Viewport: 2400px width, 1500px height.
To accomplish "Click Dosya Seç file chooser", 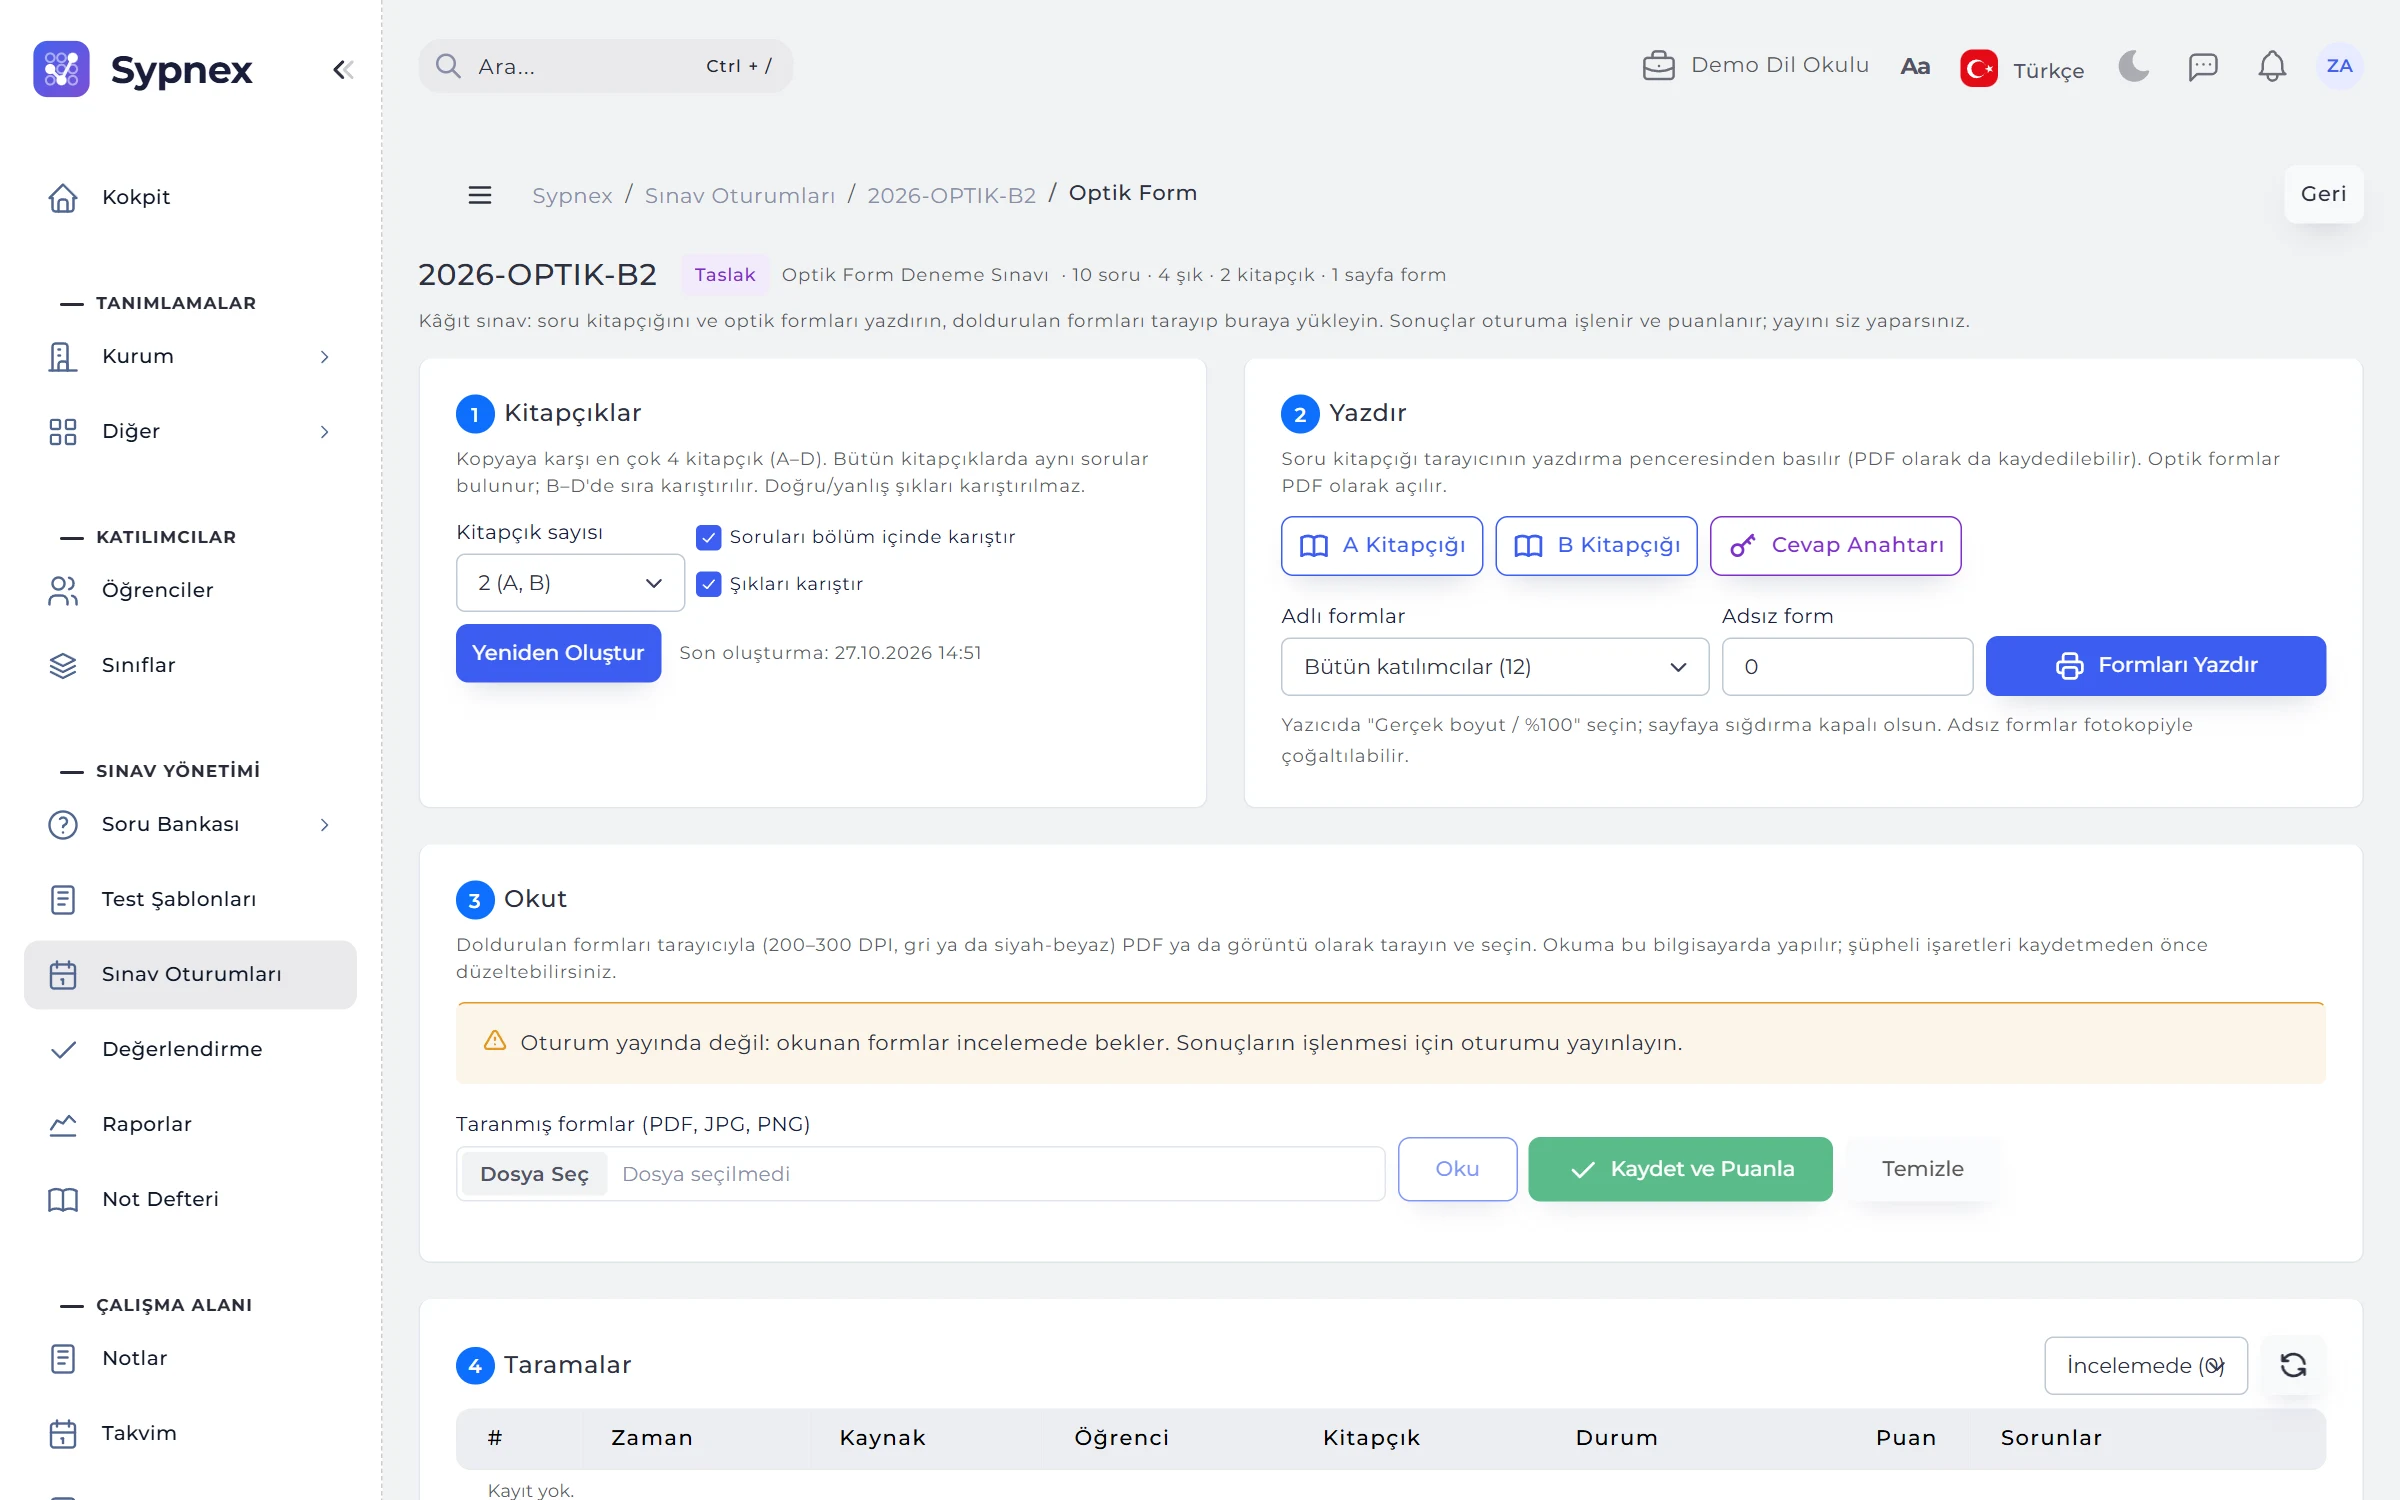I will (534, 1174).
